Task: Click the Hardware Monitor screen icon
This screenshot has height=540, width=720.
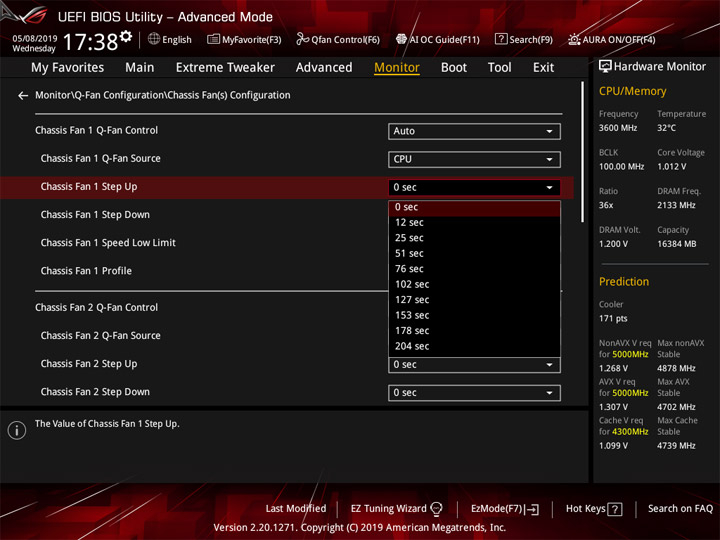Action: coord(605,66)
